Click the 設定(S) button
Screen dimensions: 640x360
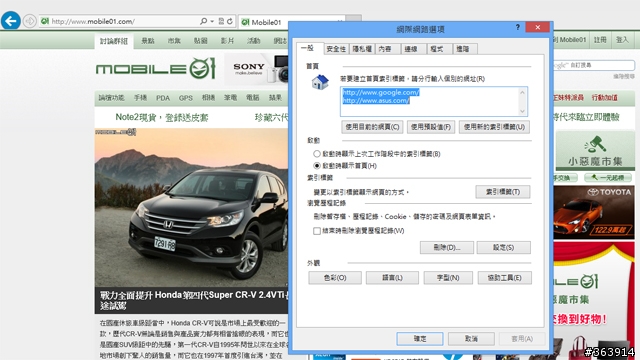coord(504,247)
